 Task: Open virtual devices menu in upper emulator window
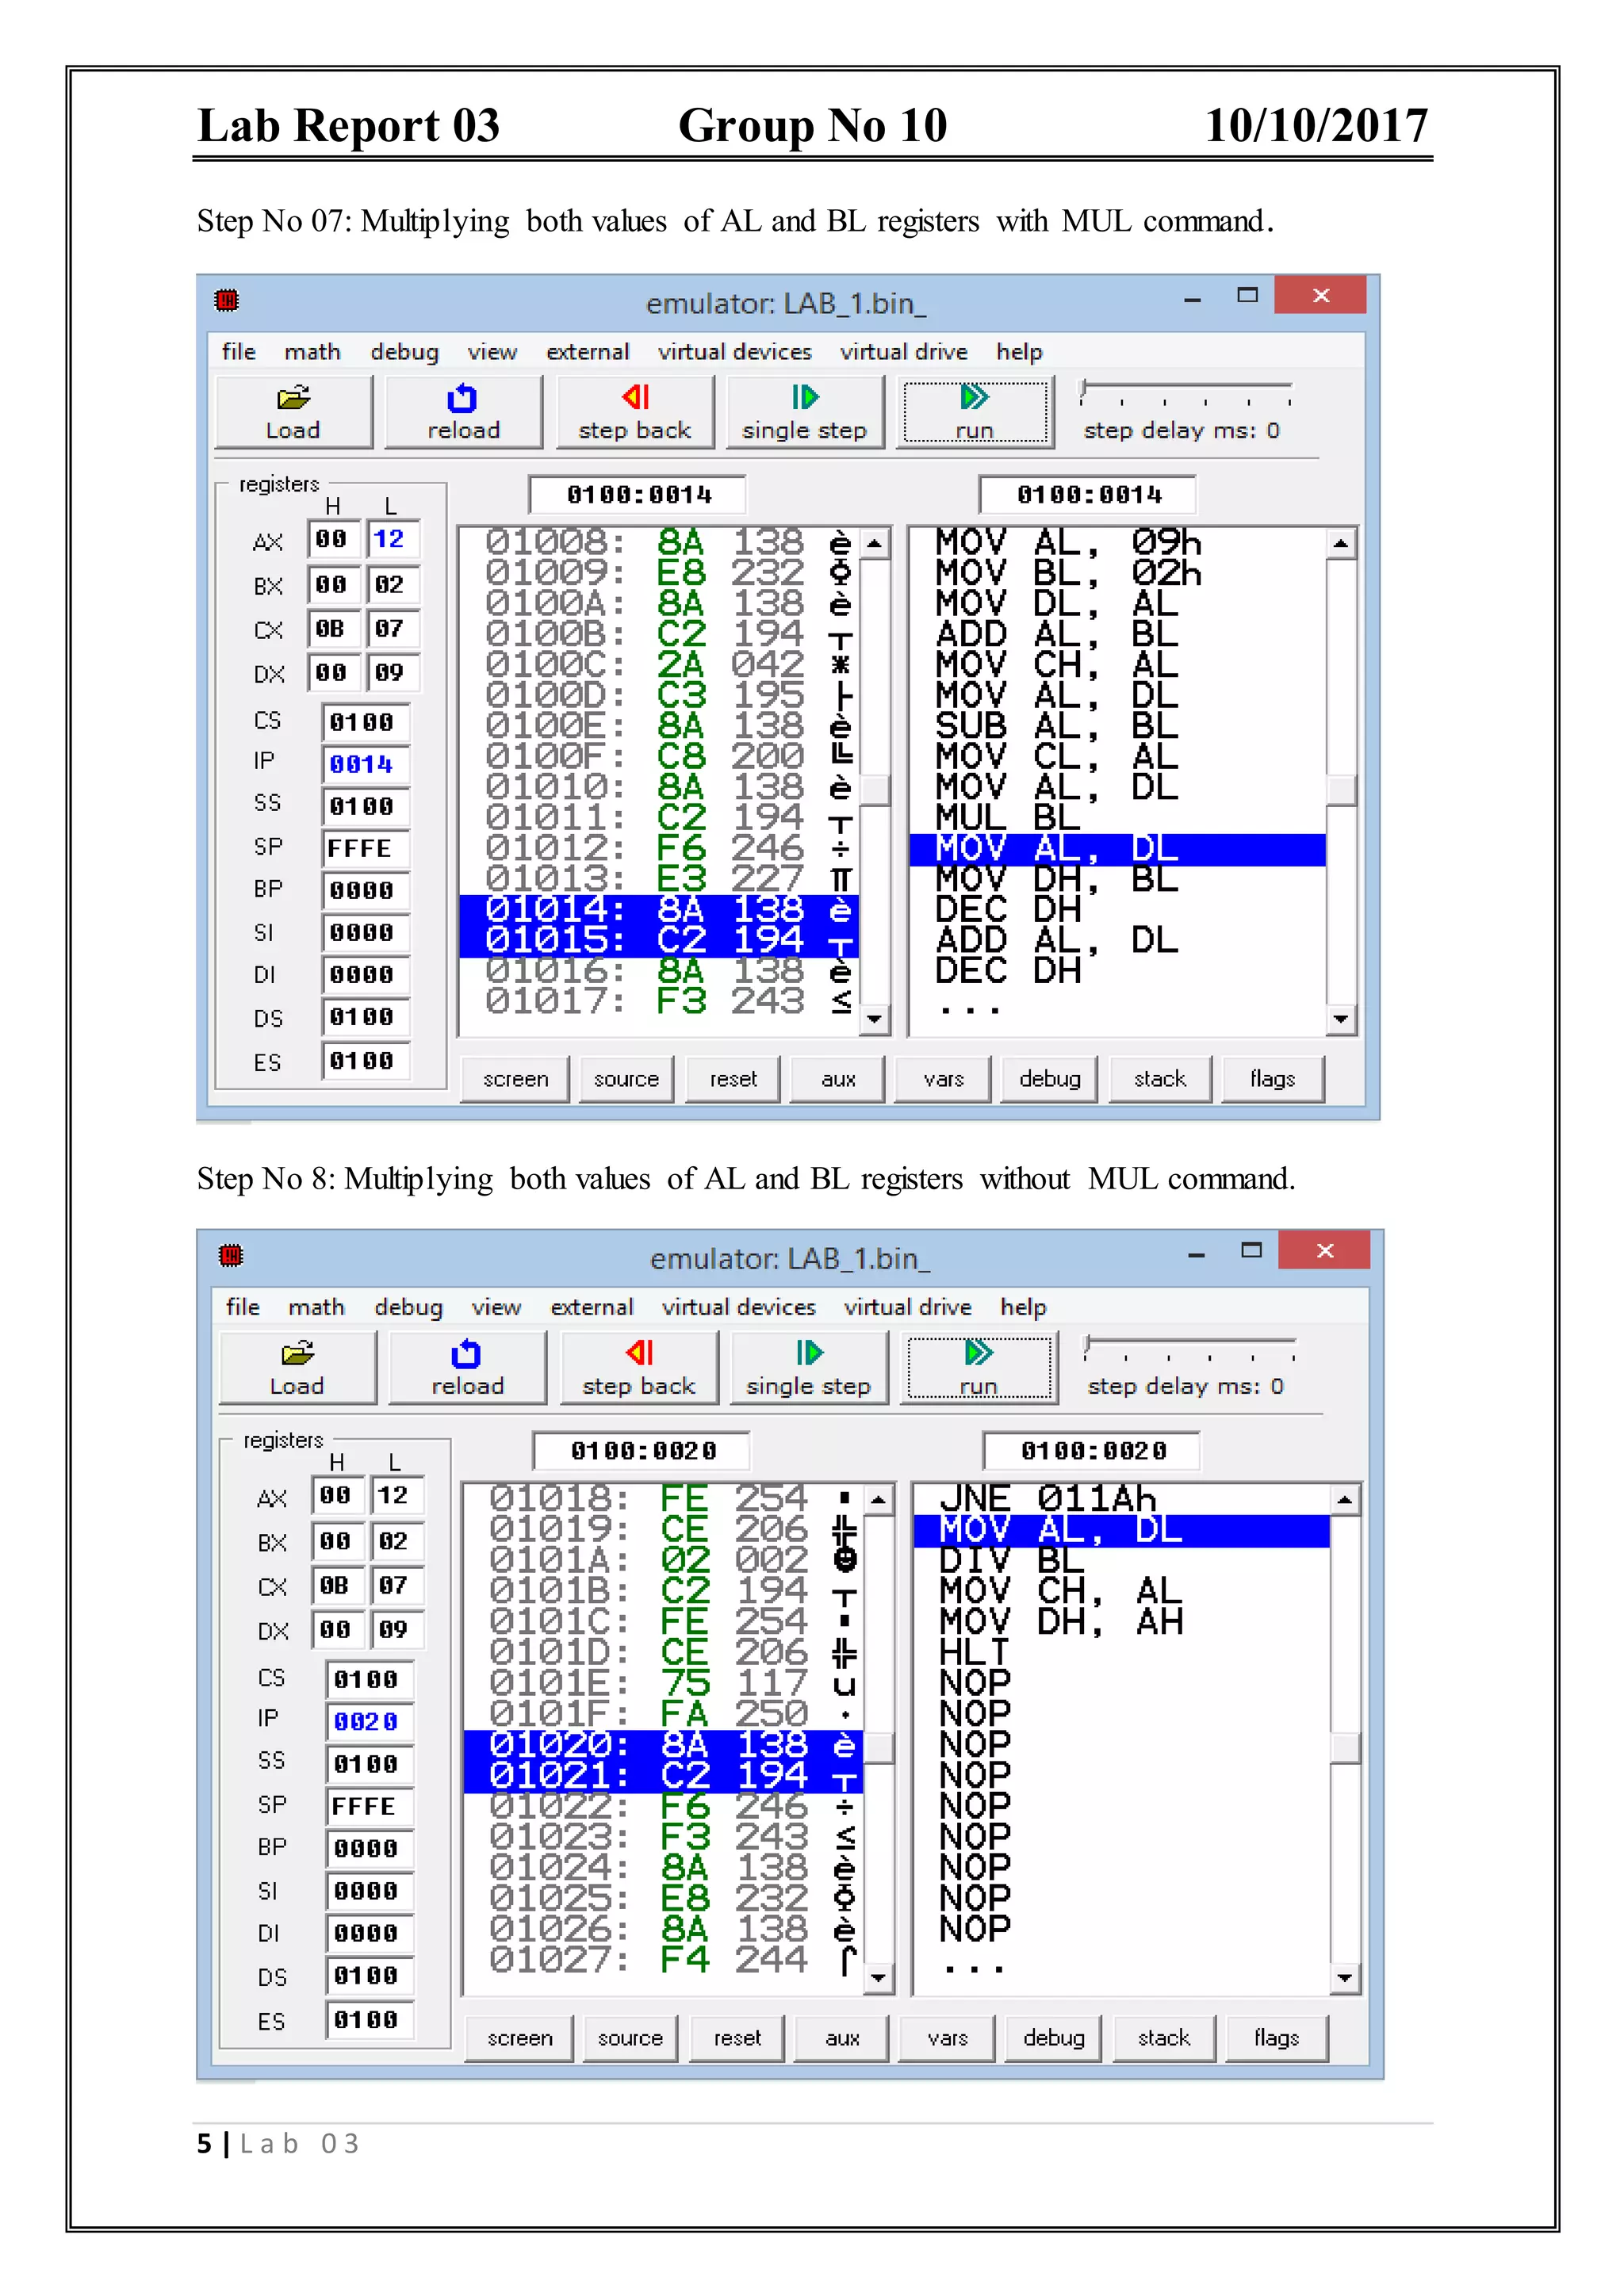click(x=735, y=352)
